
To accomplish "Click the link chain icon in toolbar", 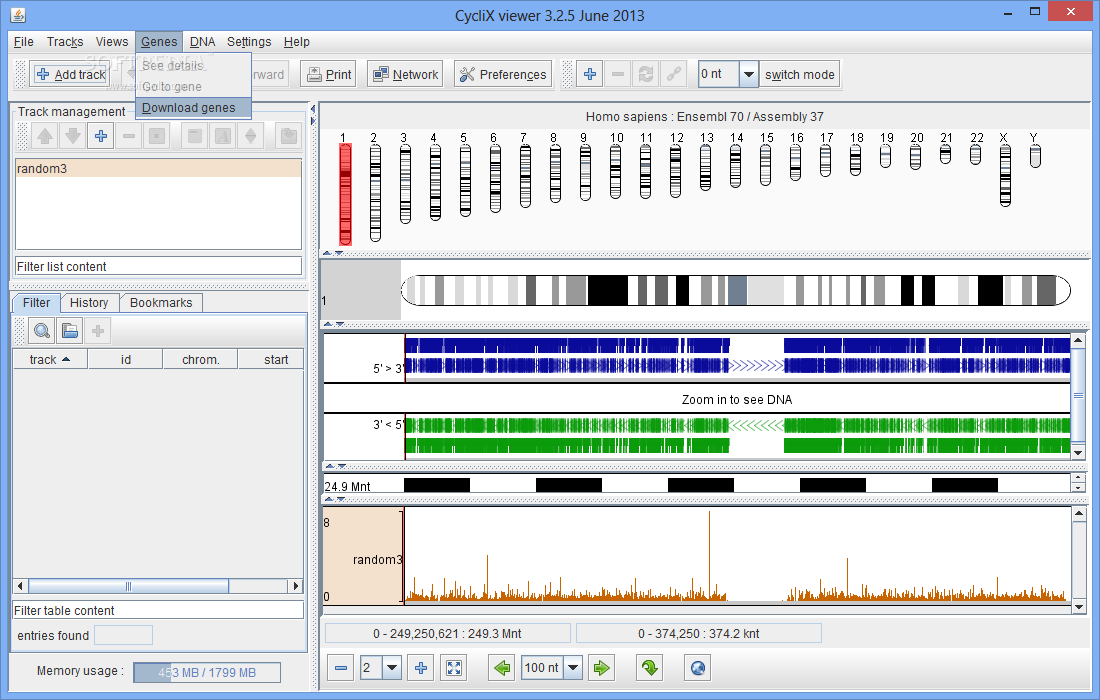I will (x=673, y=74).
